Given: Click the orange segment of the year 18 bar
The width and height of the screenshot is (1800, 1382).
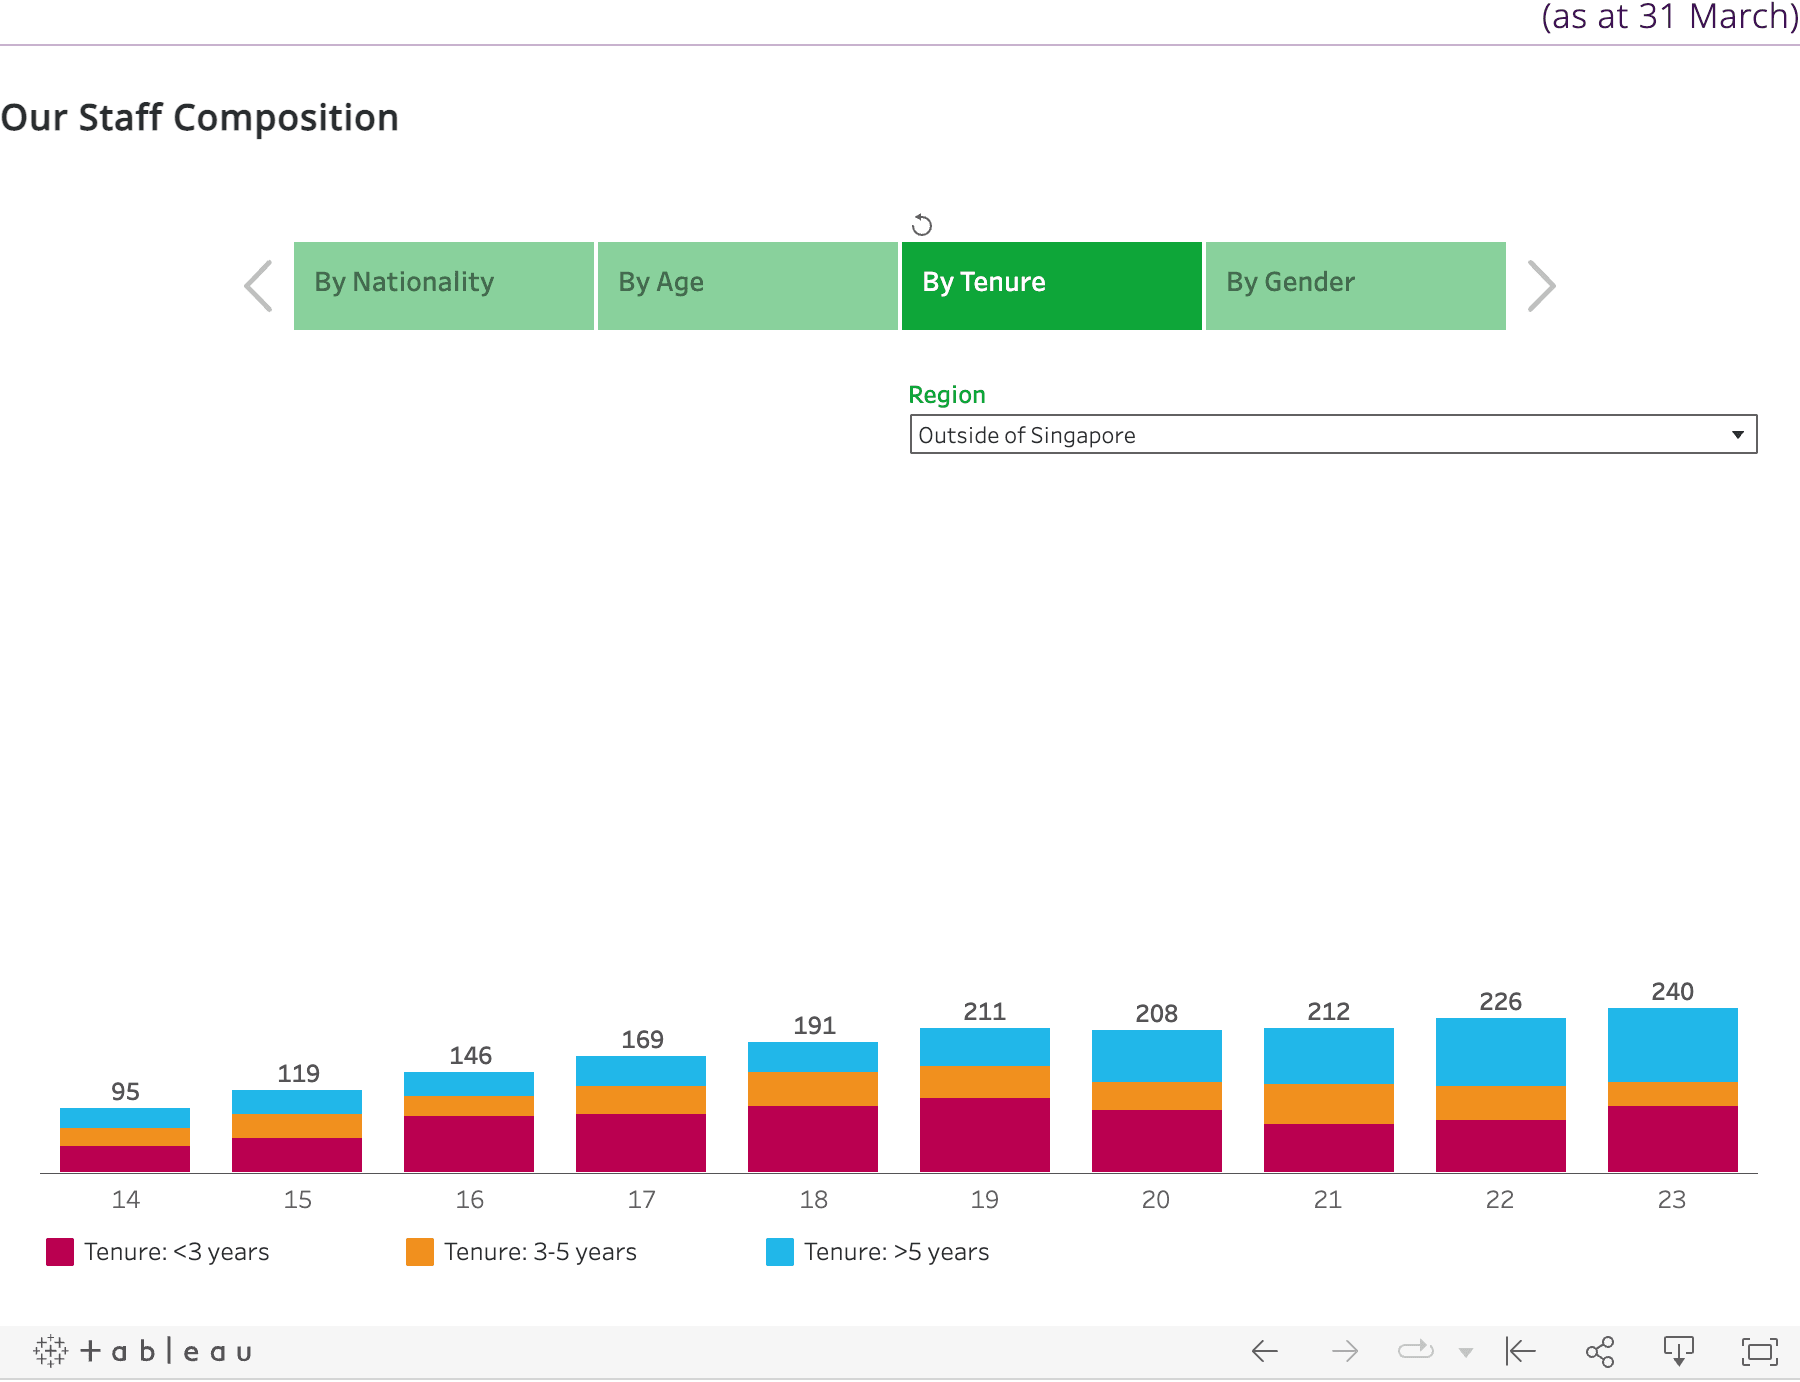Looking at the screenshot, I should point(813,1089).
